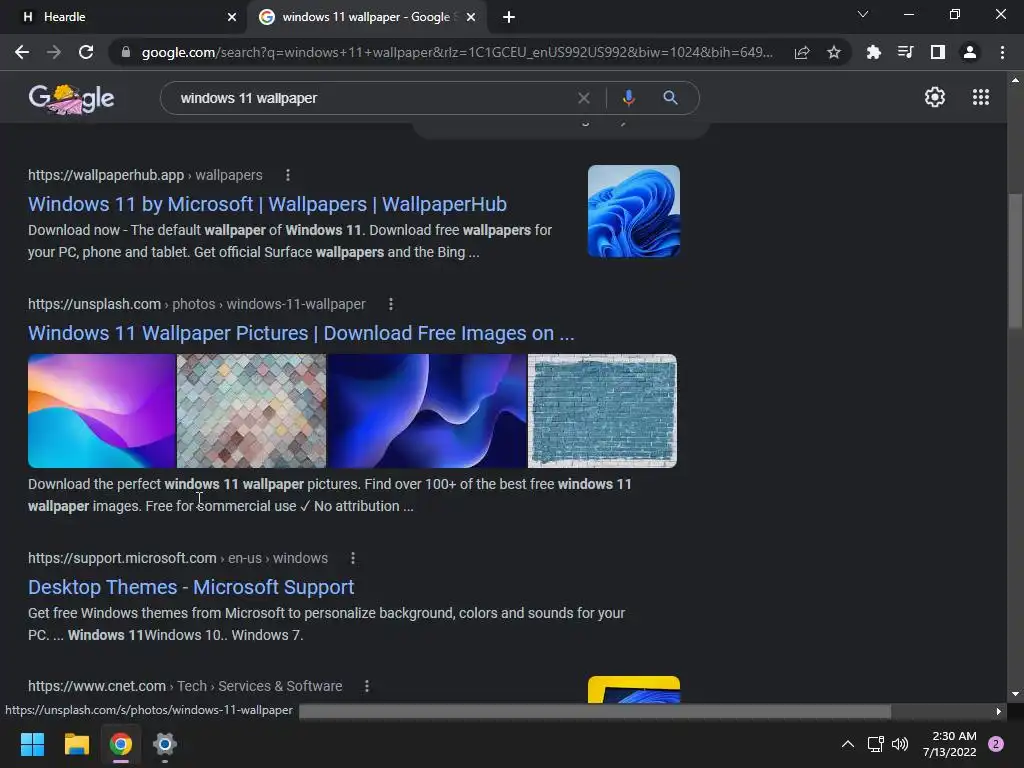The image size is (1024, 768).
Task: Click the vertical page scrollbar thumb
Action: 1015,261
